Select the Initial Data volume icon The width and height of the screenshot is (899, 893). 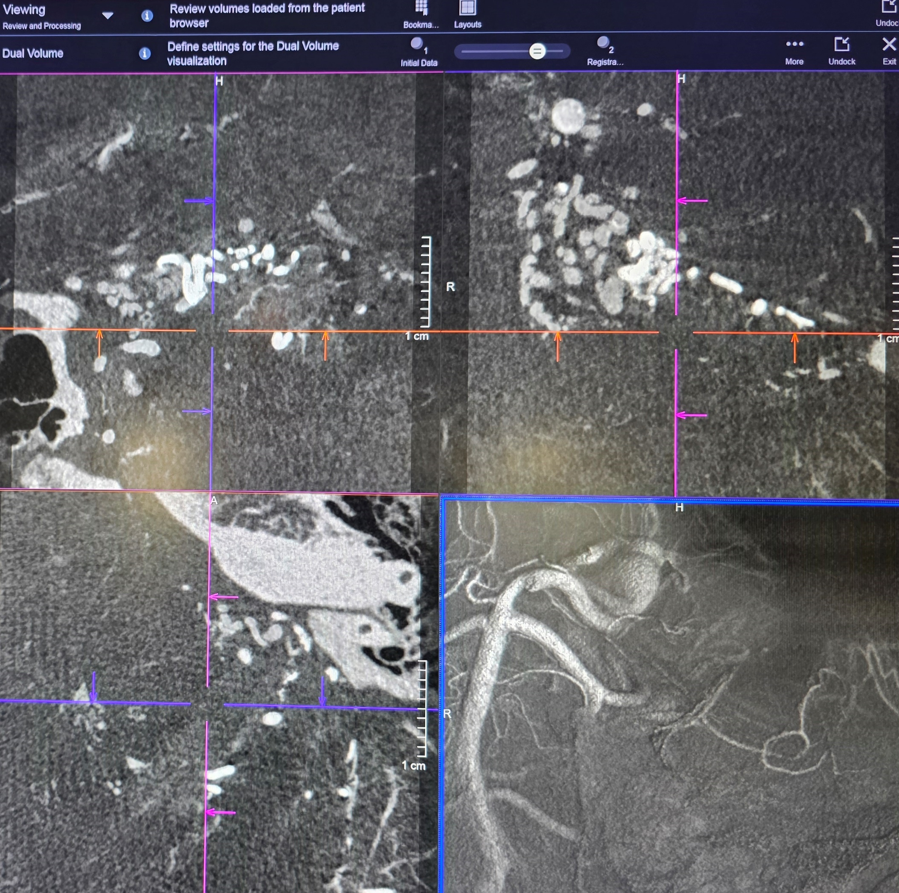(x=418, y=46)
